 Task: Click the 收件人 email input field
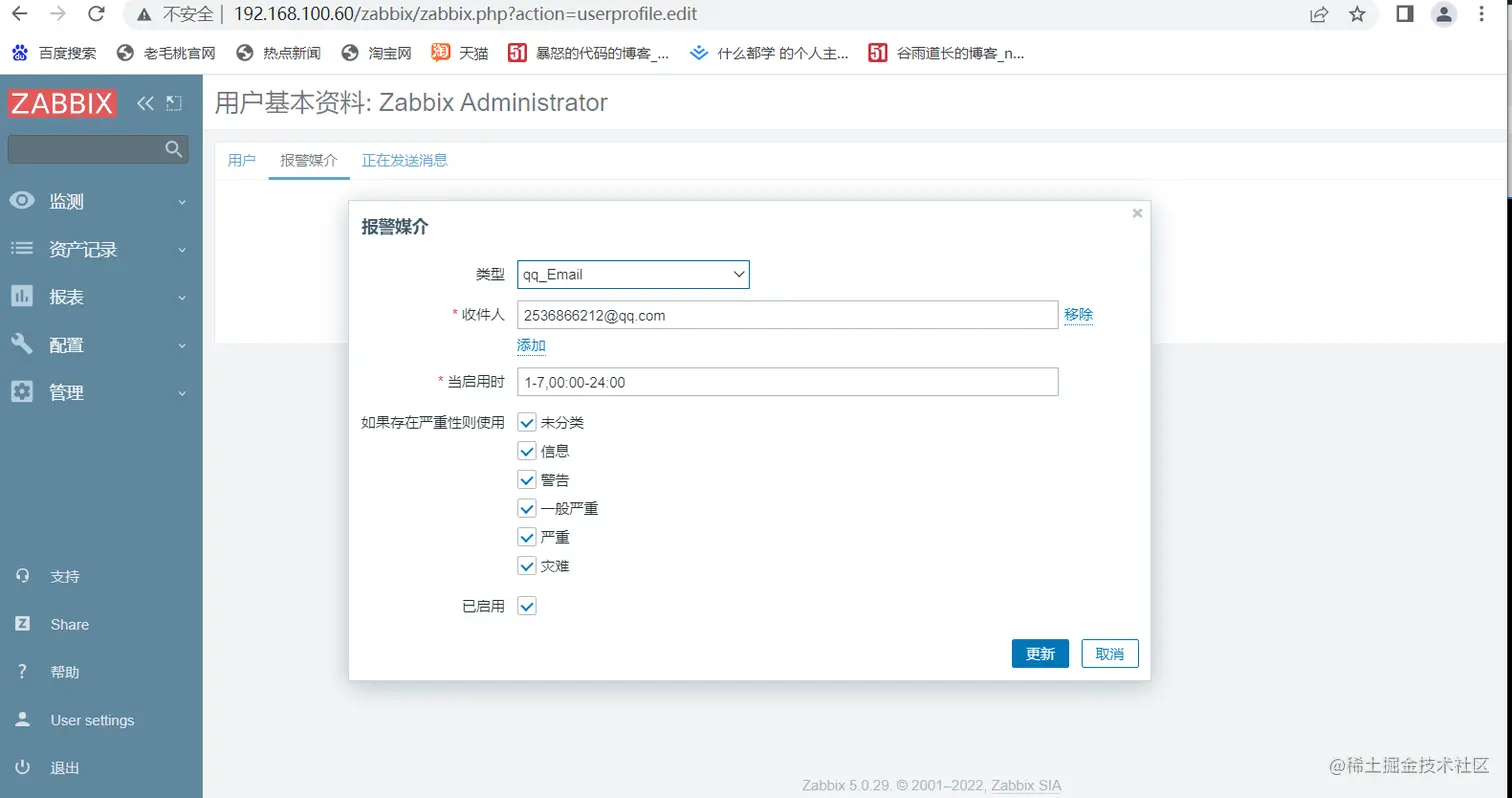pyautogui.click(x=788, y=315)
